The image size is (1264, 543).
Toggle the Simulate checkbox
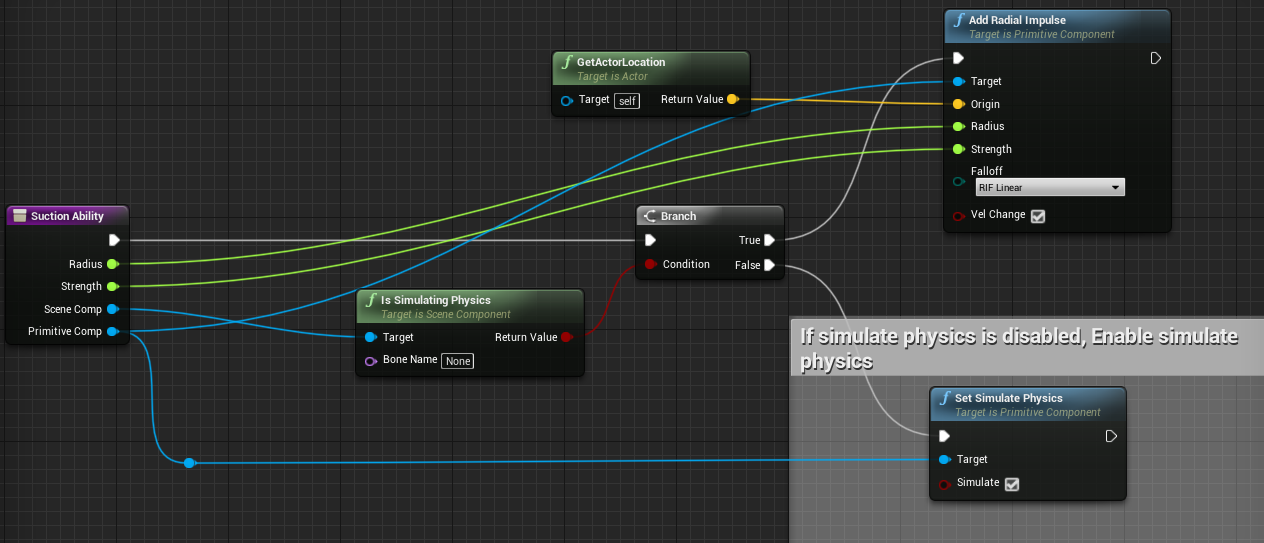click(x=1012, y=484)
